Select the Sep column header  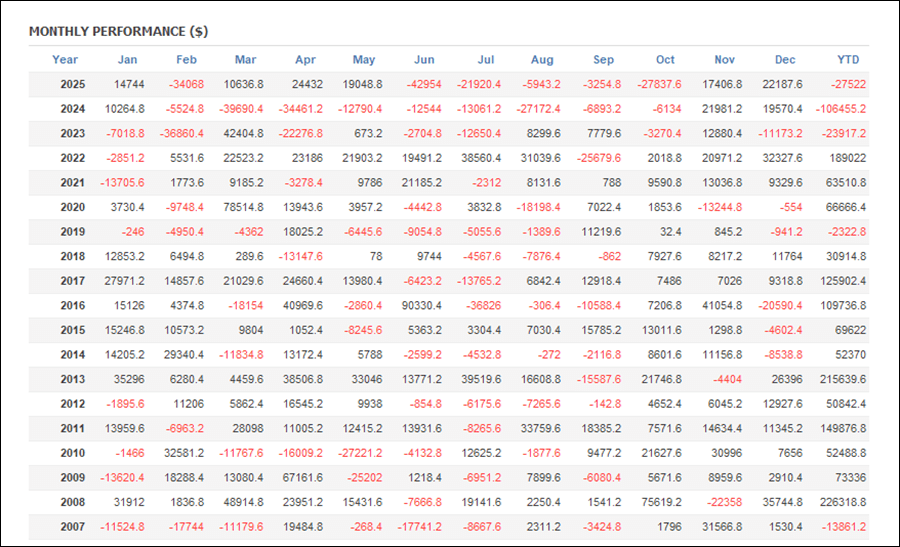point(604,60)
